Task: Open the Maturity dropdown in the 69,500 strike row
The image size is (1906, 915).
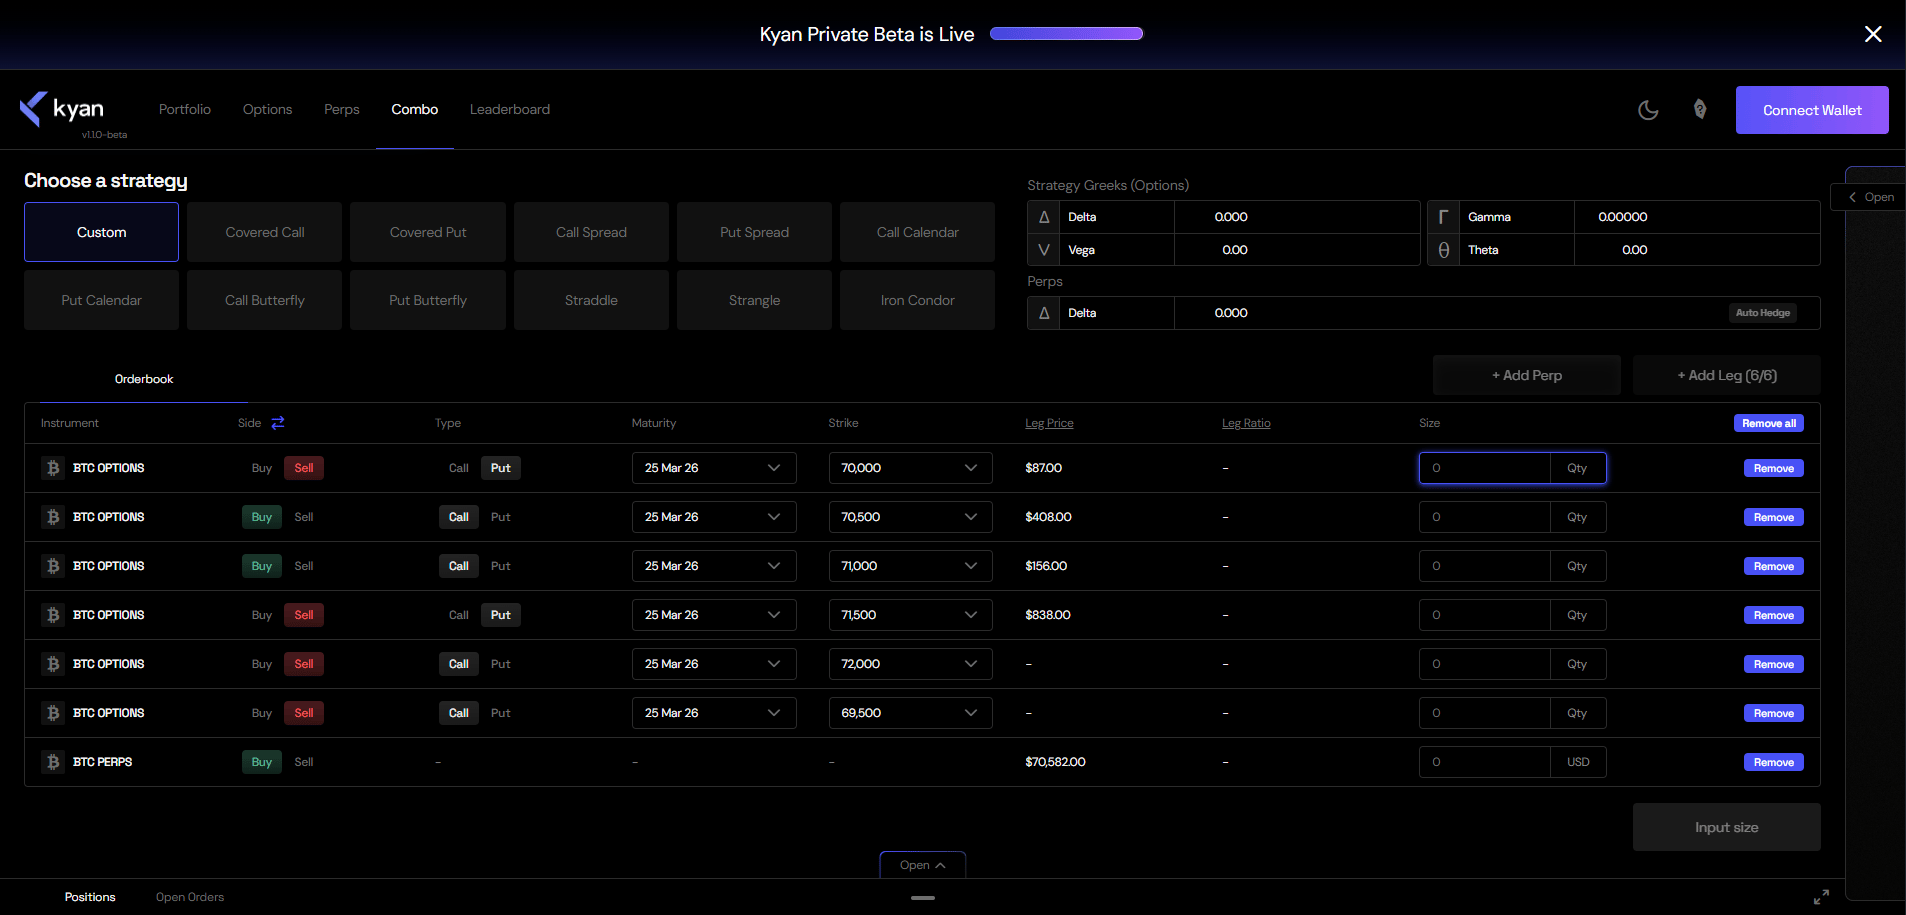Action: [x=714, y=713]
